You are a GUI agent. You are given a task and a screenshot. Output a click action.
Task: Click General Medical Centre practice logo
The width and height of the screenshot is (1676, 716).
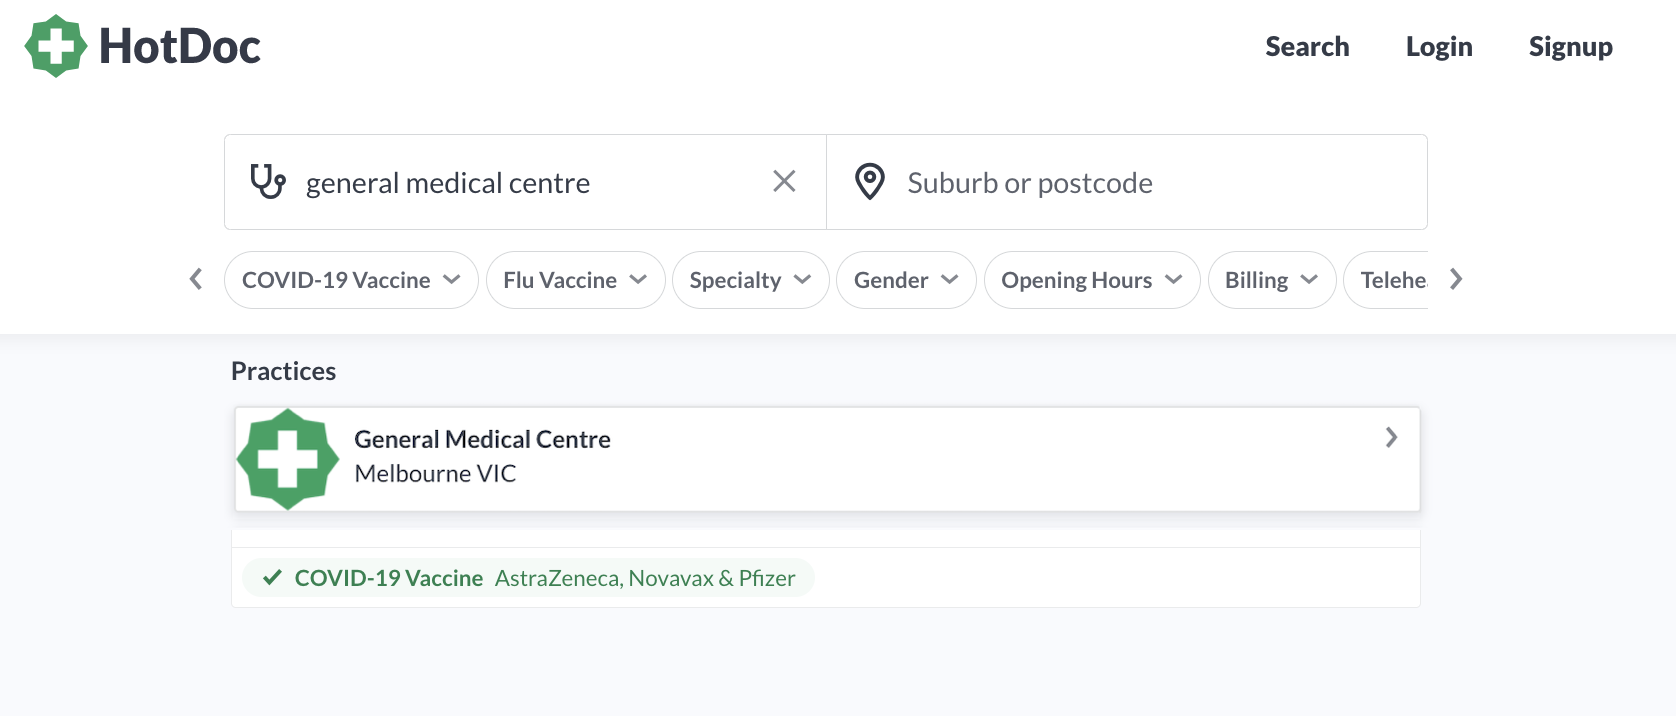288,459
